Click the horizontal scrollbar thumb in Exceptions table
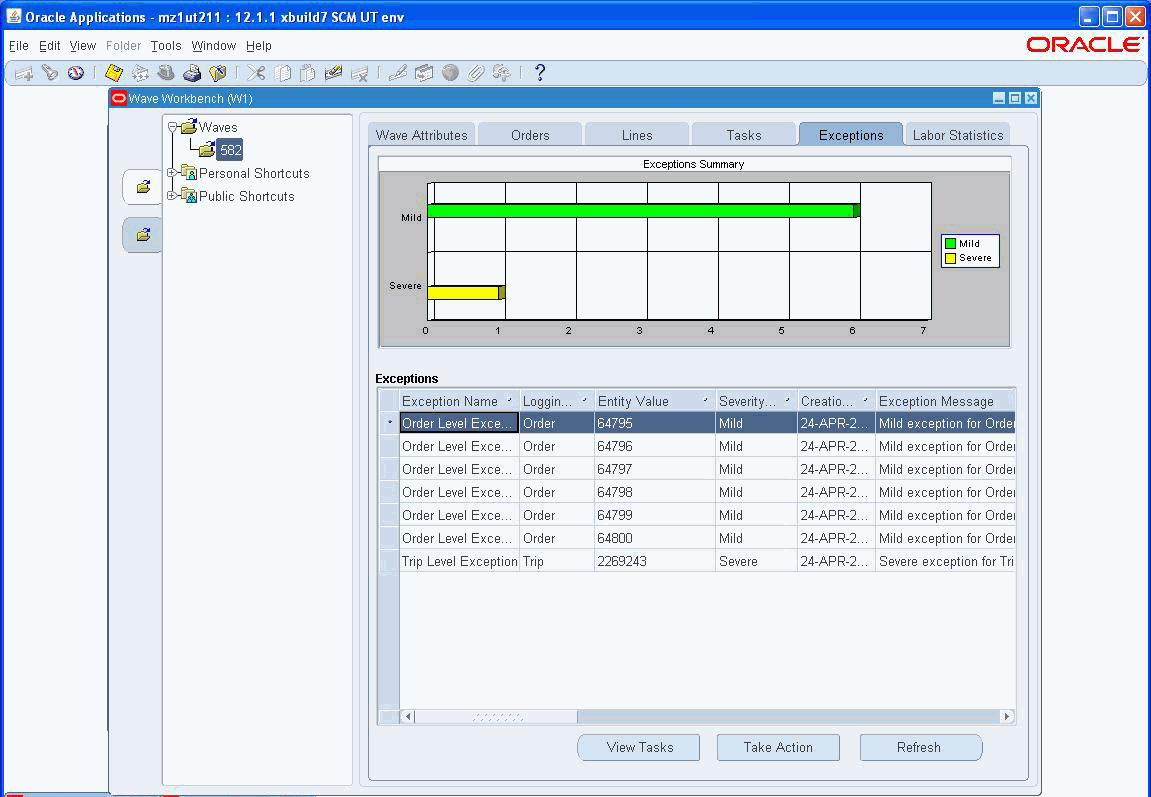Image resolution: width=1151 pixels, height=797 pixels. 497,716
